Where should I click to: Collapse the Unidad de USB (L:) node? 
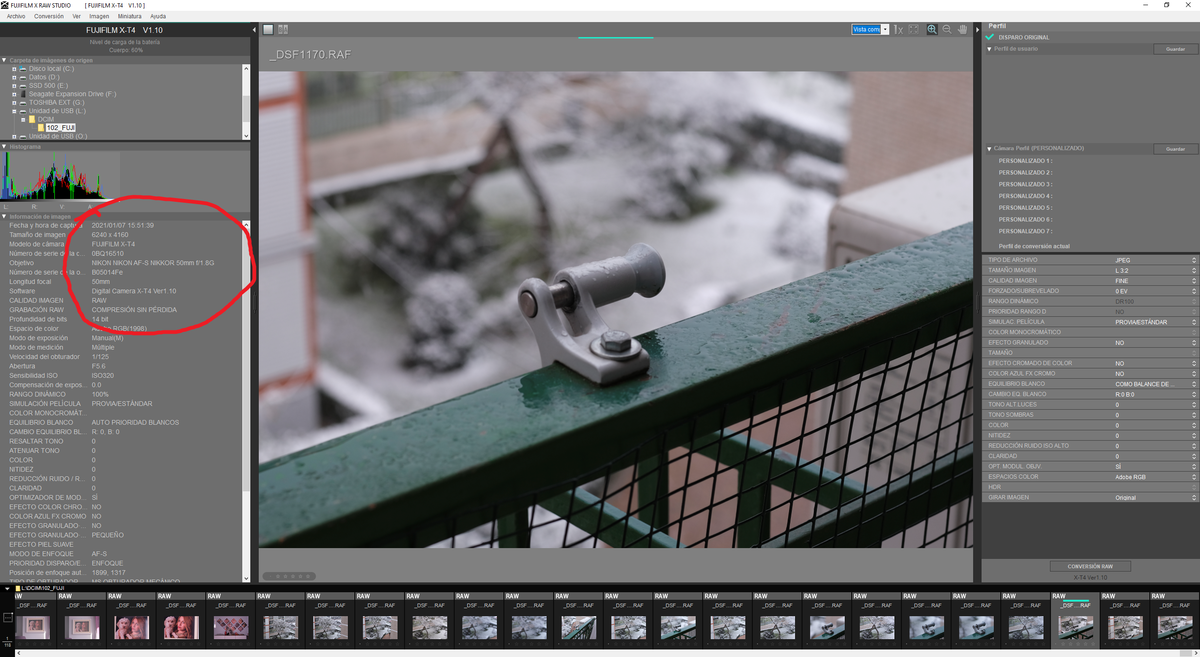(14, 111)
